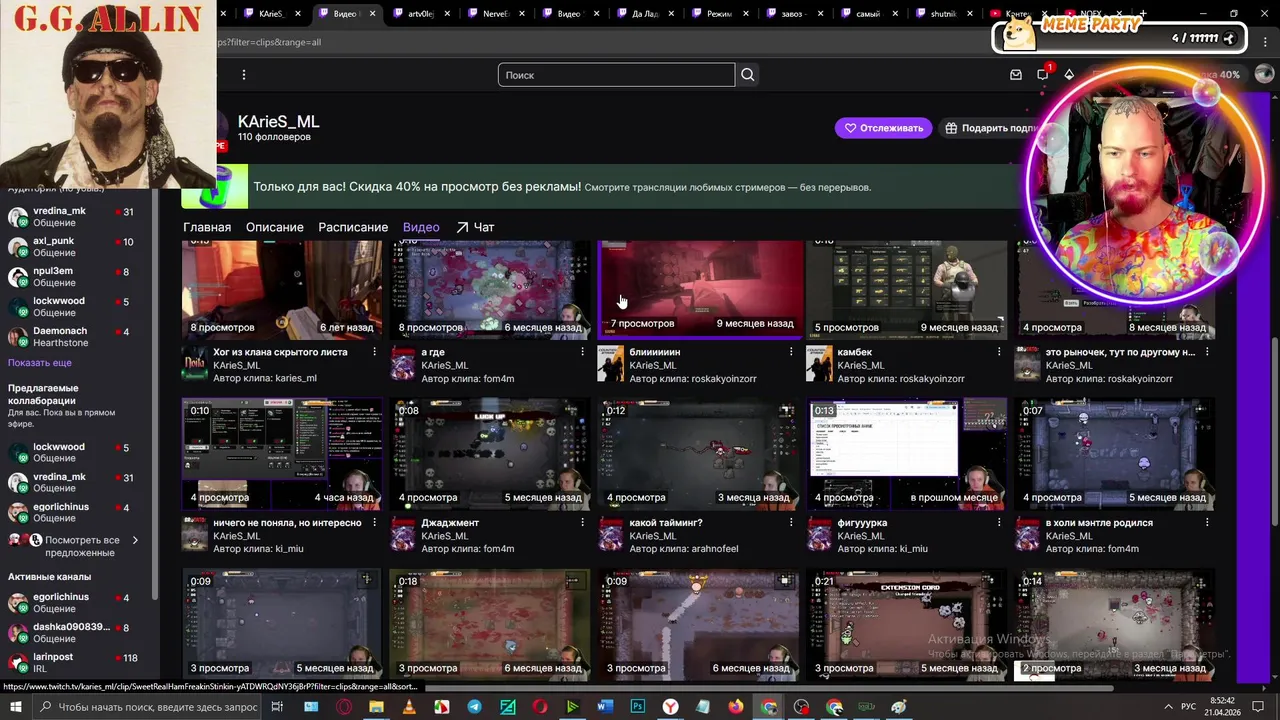This screenshot has width=1280, height=720.
Task: Click the channel name 'KArieS_ML' heading
Action: 278,121
